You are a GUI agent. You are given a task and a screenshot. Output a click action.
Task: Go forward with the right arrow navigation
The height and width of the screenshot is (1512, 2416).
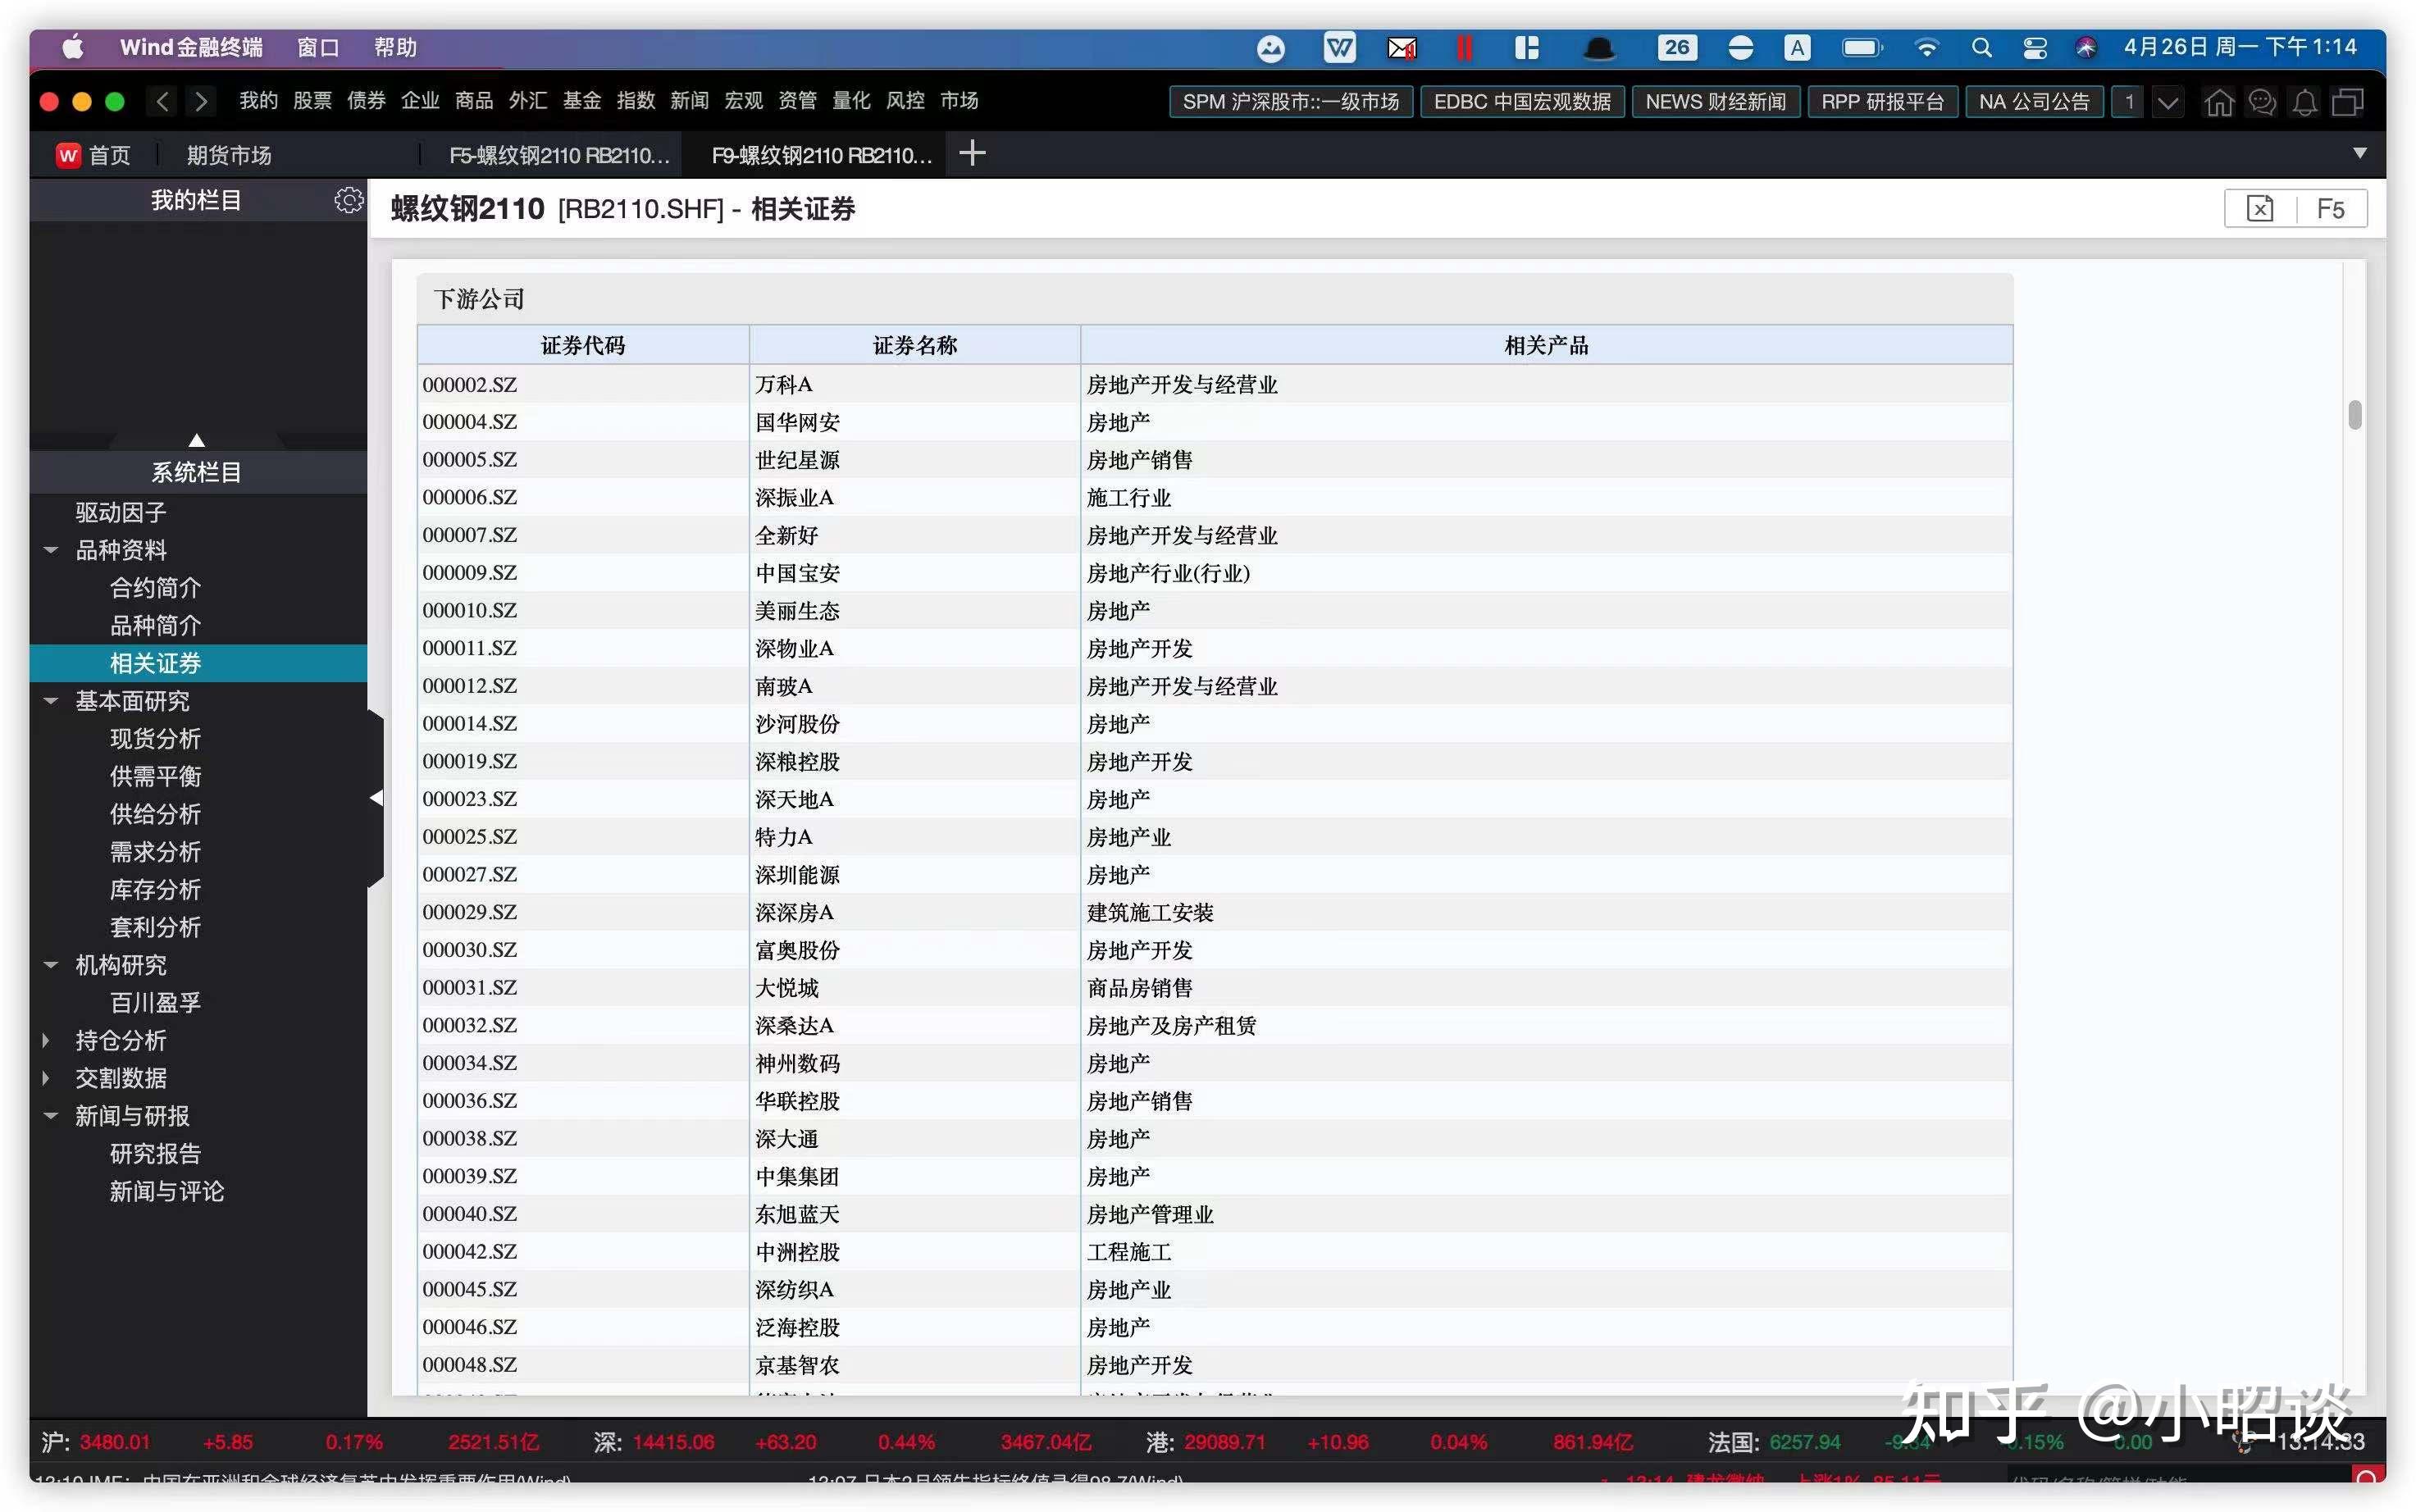tap(201, 101)
